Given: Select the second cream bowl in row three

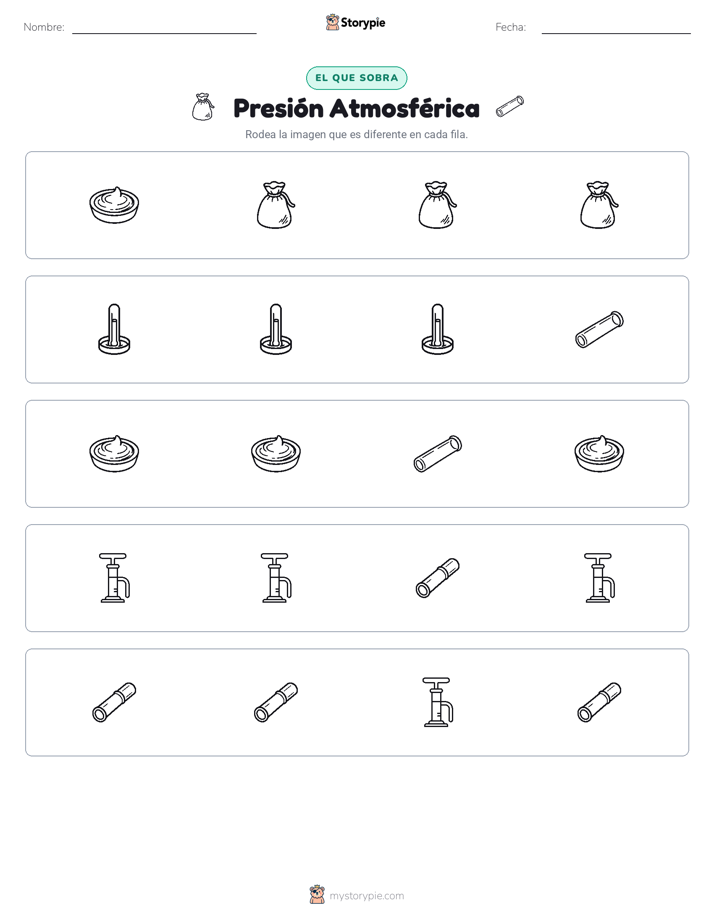Looking at the screenshot, I should coord(276,454).
